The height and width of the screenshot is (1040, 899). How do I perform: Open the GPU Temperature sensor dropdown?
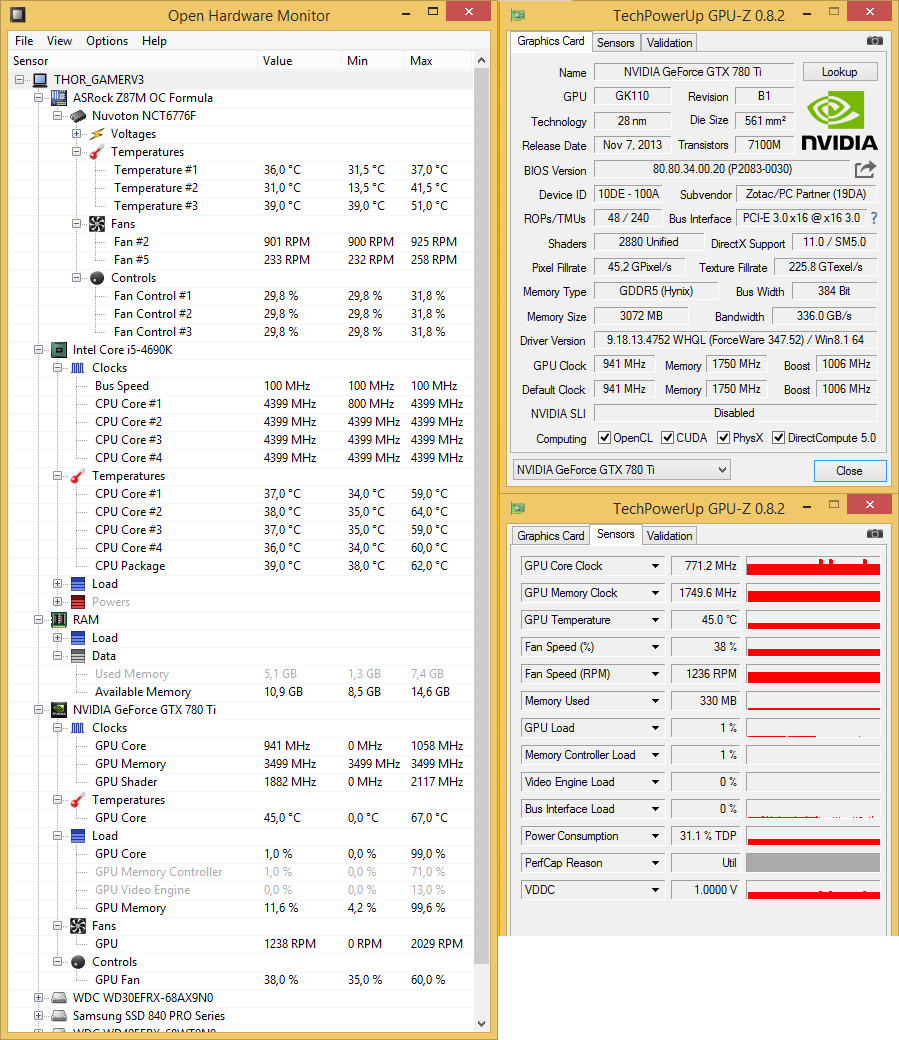pos(655,620)
